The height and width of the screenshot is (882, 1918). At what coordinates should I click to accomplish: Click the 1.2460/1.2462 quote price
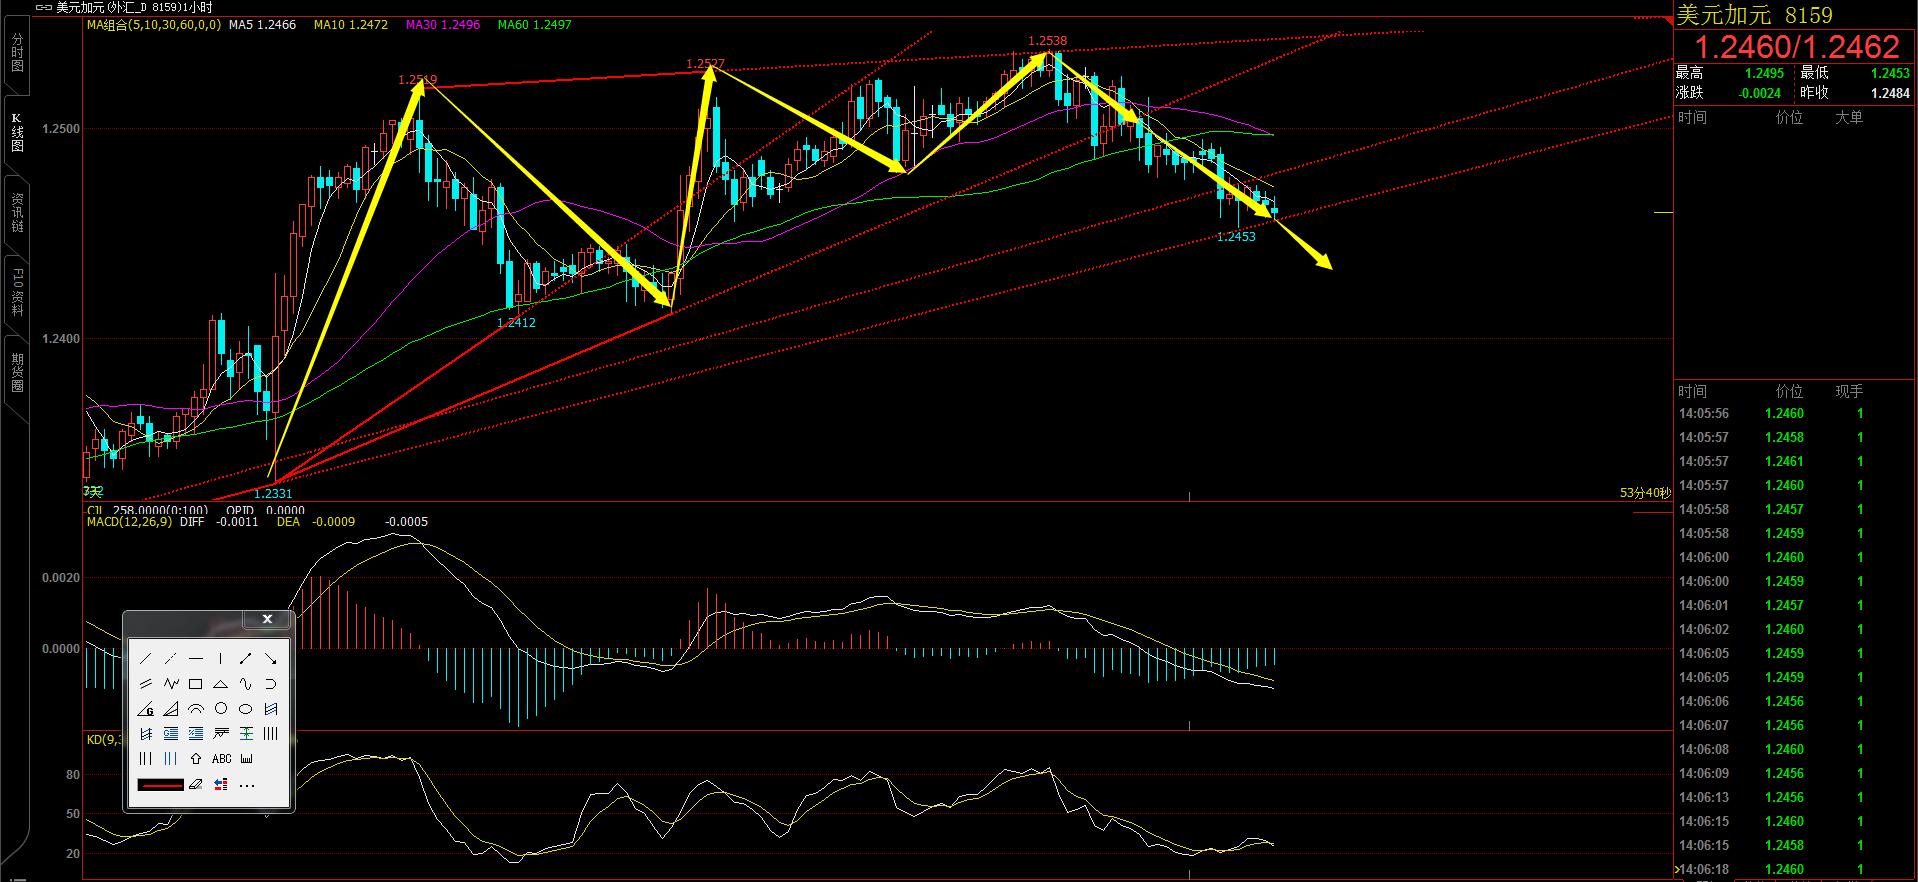(1796, 47)
